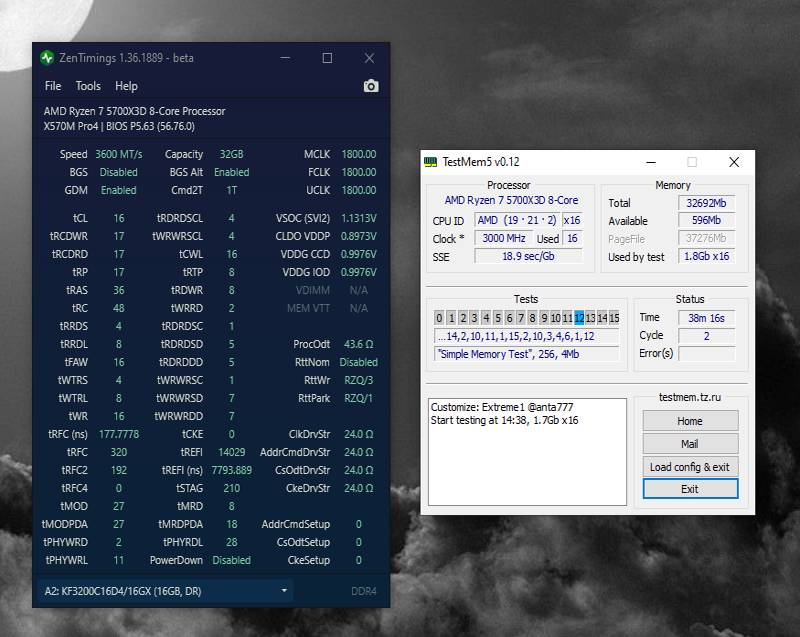Click the TestMem5 title bar app icon
This screenshot has height=637, width=800.
point(430,162)
